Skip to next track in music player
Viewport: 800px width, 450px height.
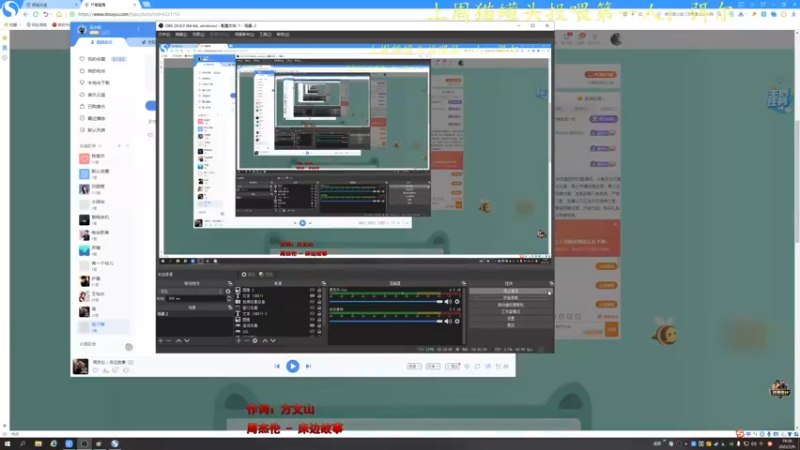pyautogui.click(x=308, y=366)
